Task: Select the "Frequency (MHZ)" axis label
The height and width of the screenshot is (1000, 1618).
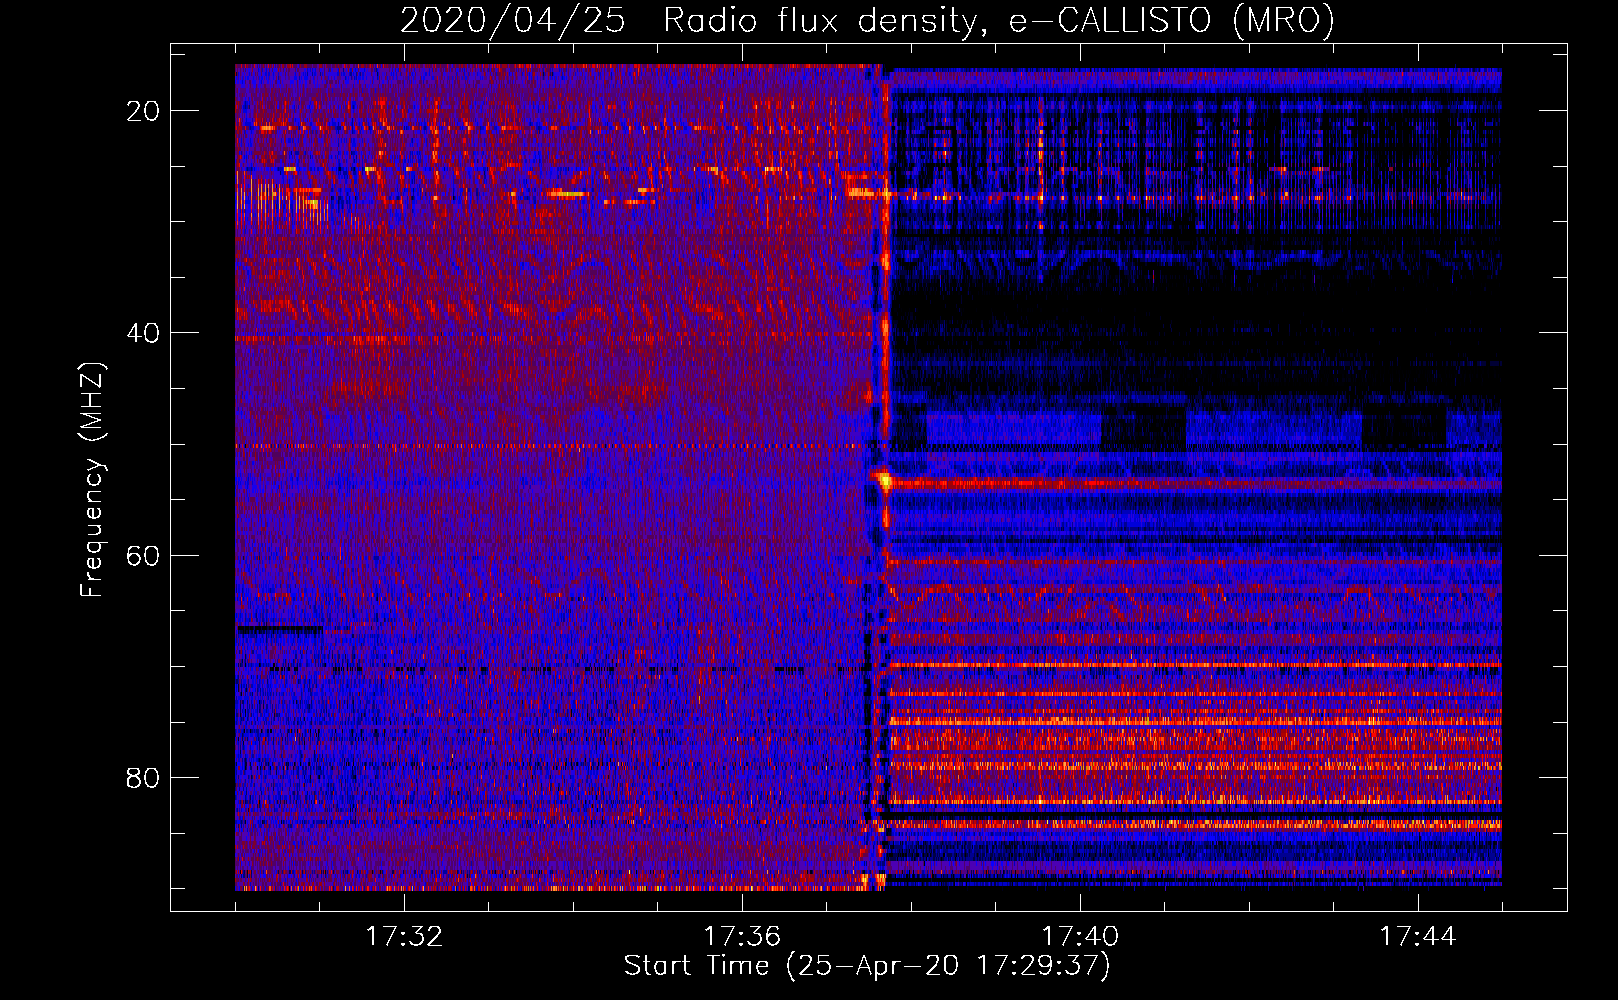Action: 92,480
